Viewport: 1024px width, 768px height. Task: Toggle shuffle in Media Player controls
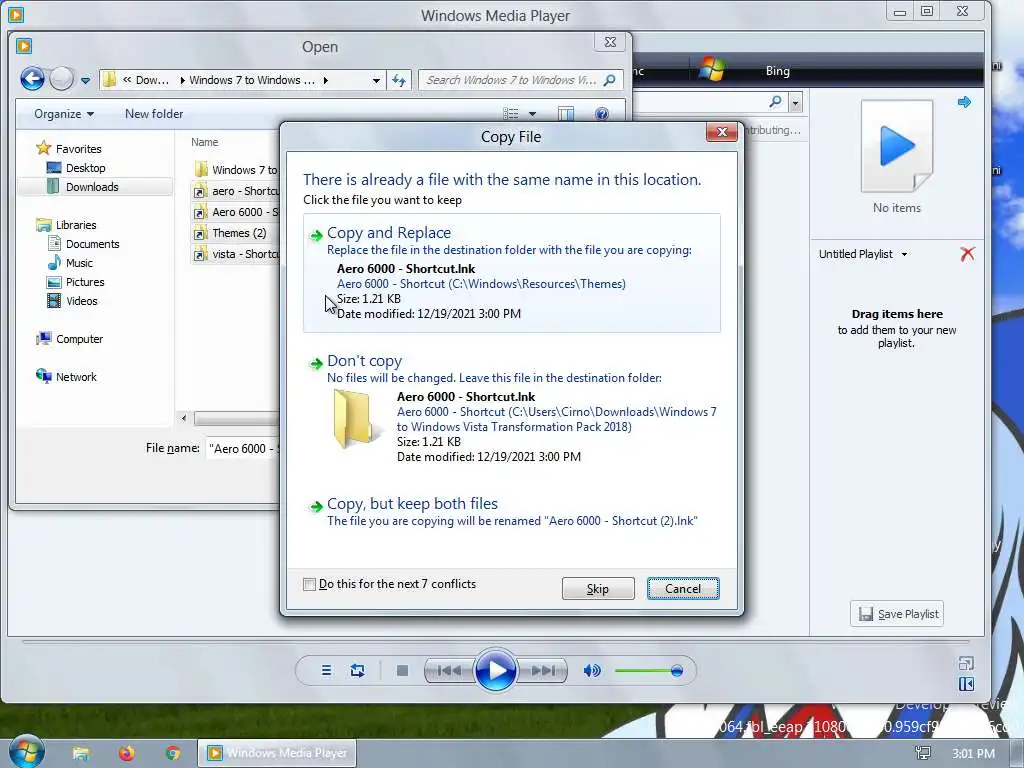[x=326, y=671]
